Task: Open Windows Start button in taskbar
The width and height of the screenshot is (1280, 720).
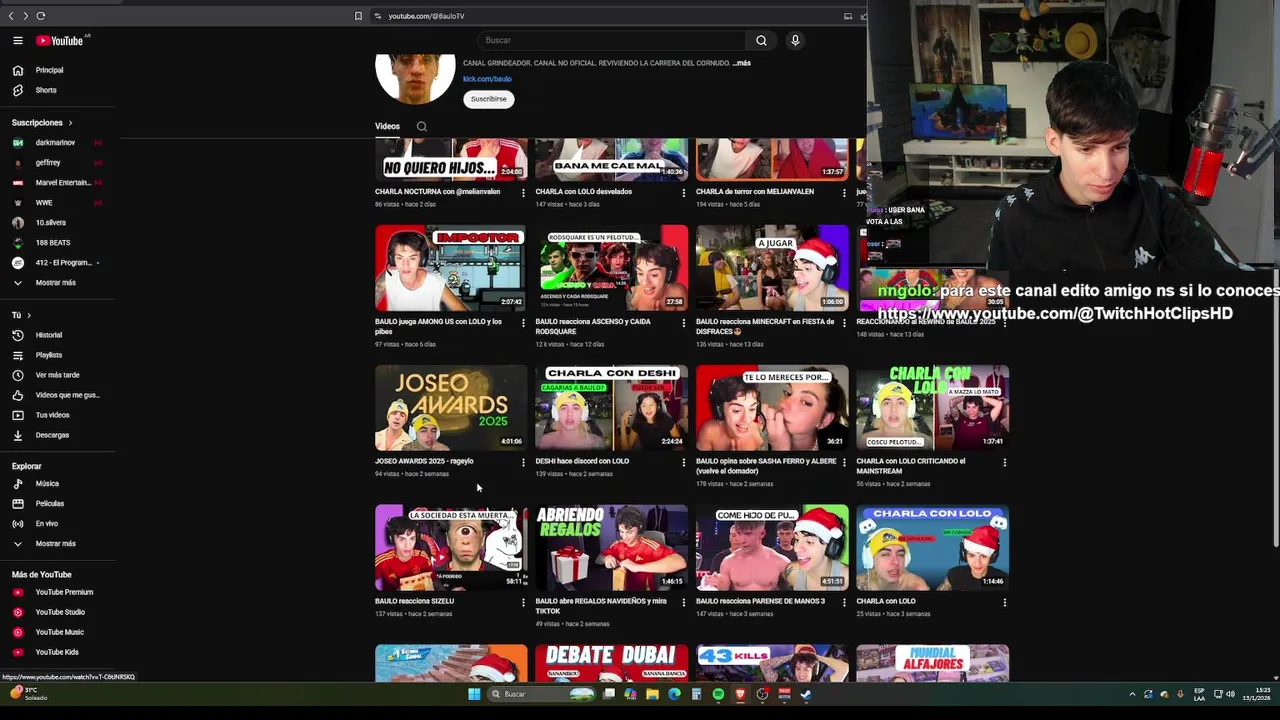Action: pos(474,694)
